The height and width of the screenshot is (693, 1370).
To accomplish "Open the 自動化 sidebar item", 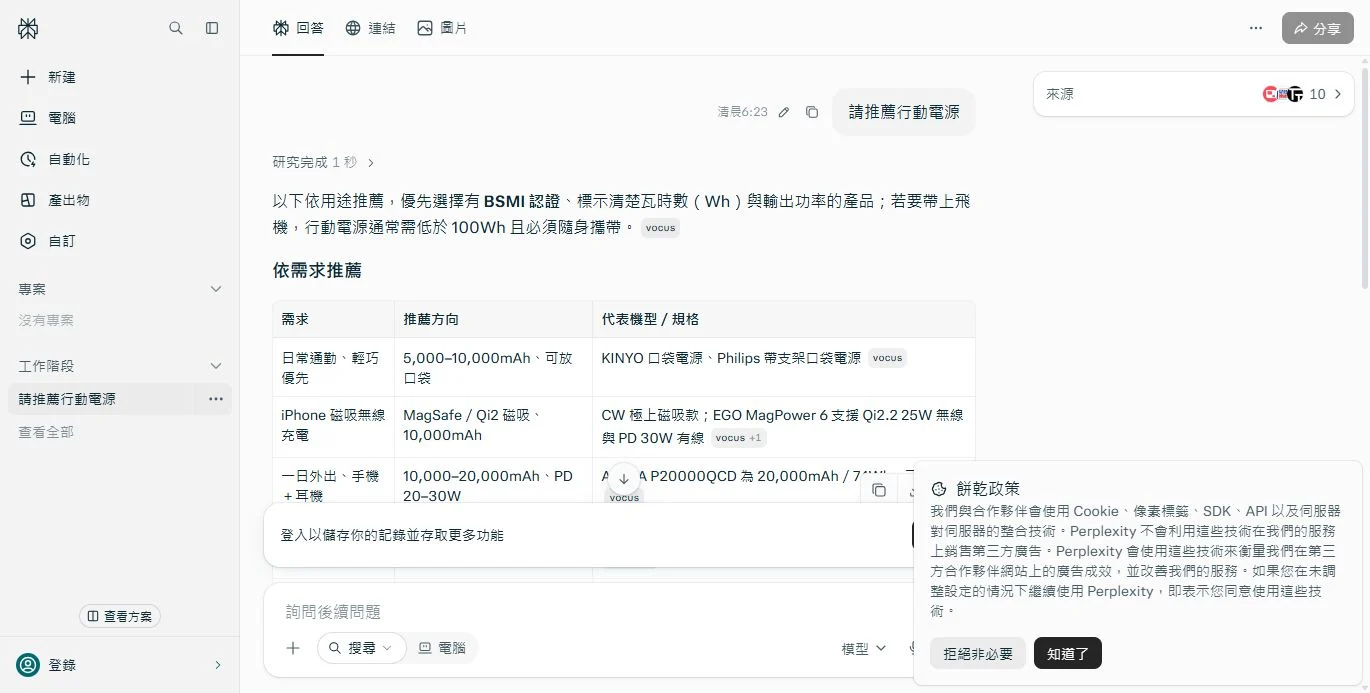I will pos(120,159).
